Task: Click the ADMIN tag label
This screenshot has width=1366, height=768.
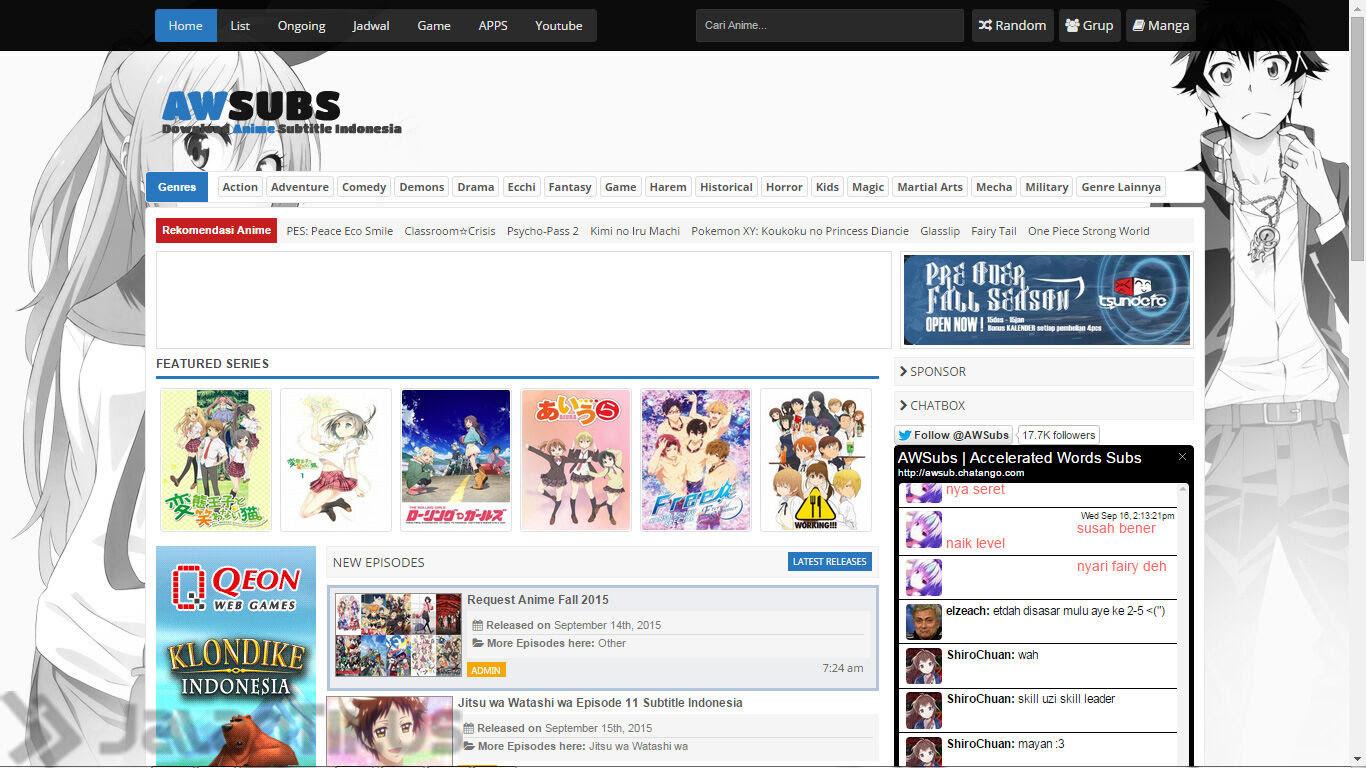Action: pos(486,670)
